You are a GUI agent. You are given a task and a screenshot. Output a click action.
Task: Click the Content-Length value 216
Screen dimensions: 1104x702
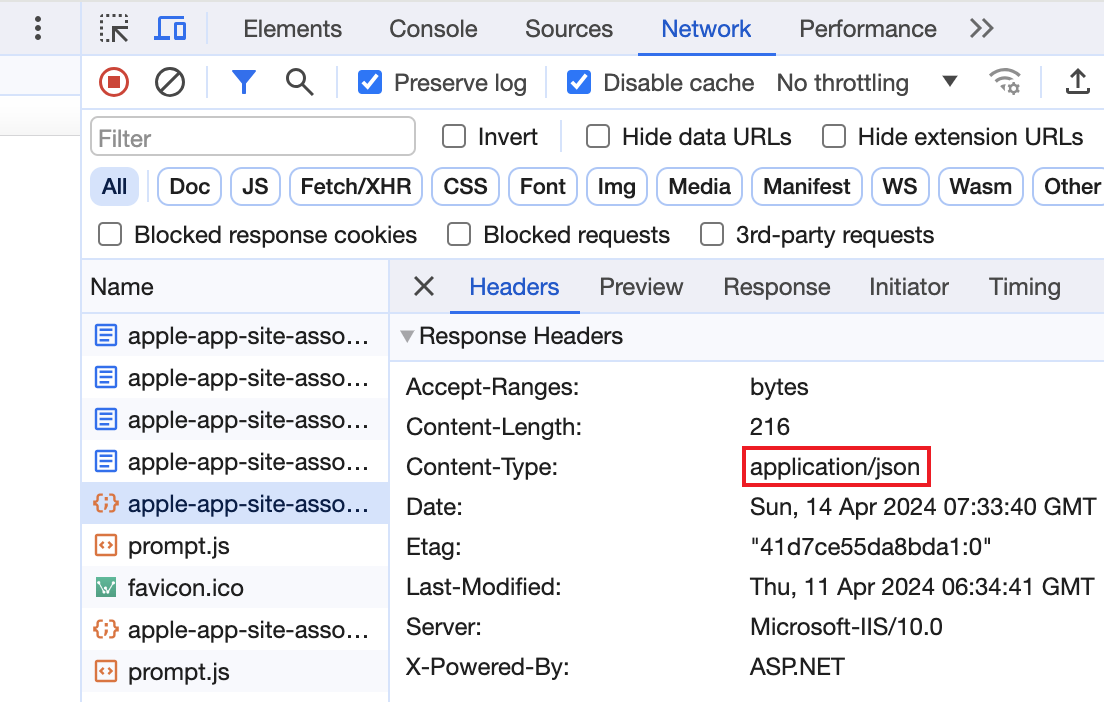(x=770, y=427)
